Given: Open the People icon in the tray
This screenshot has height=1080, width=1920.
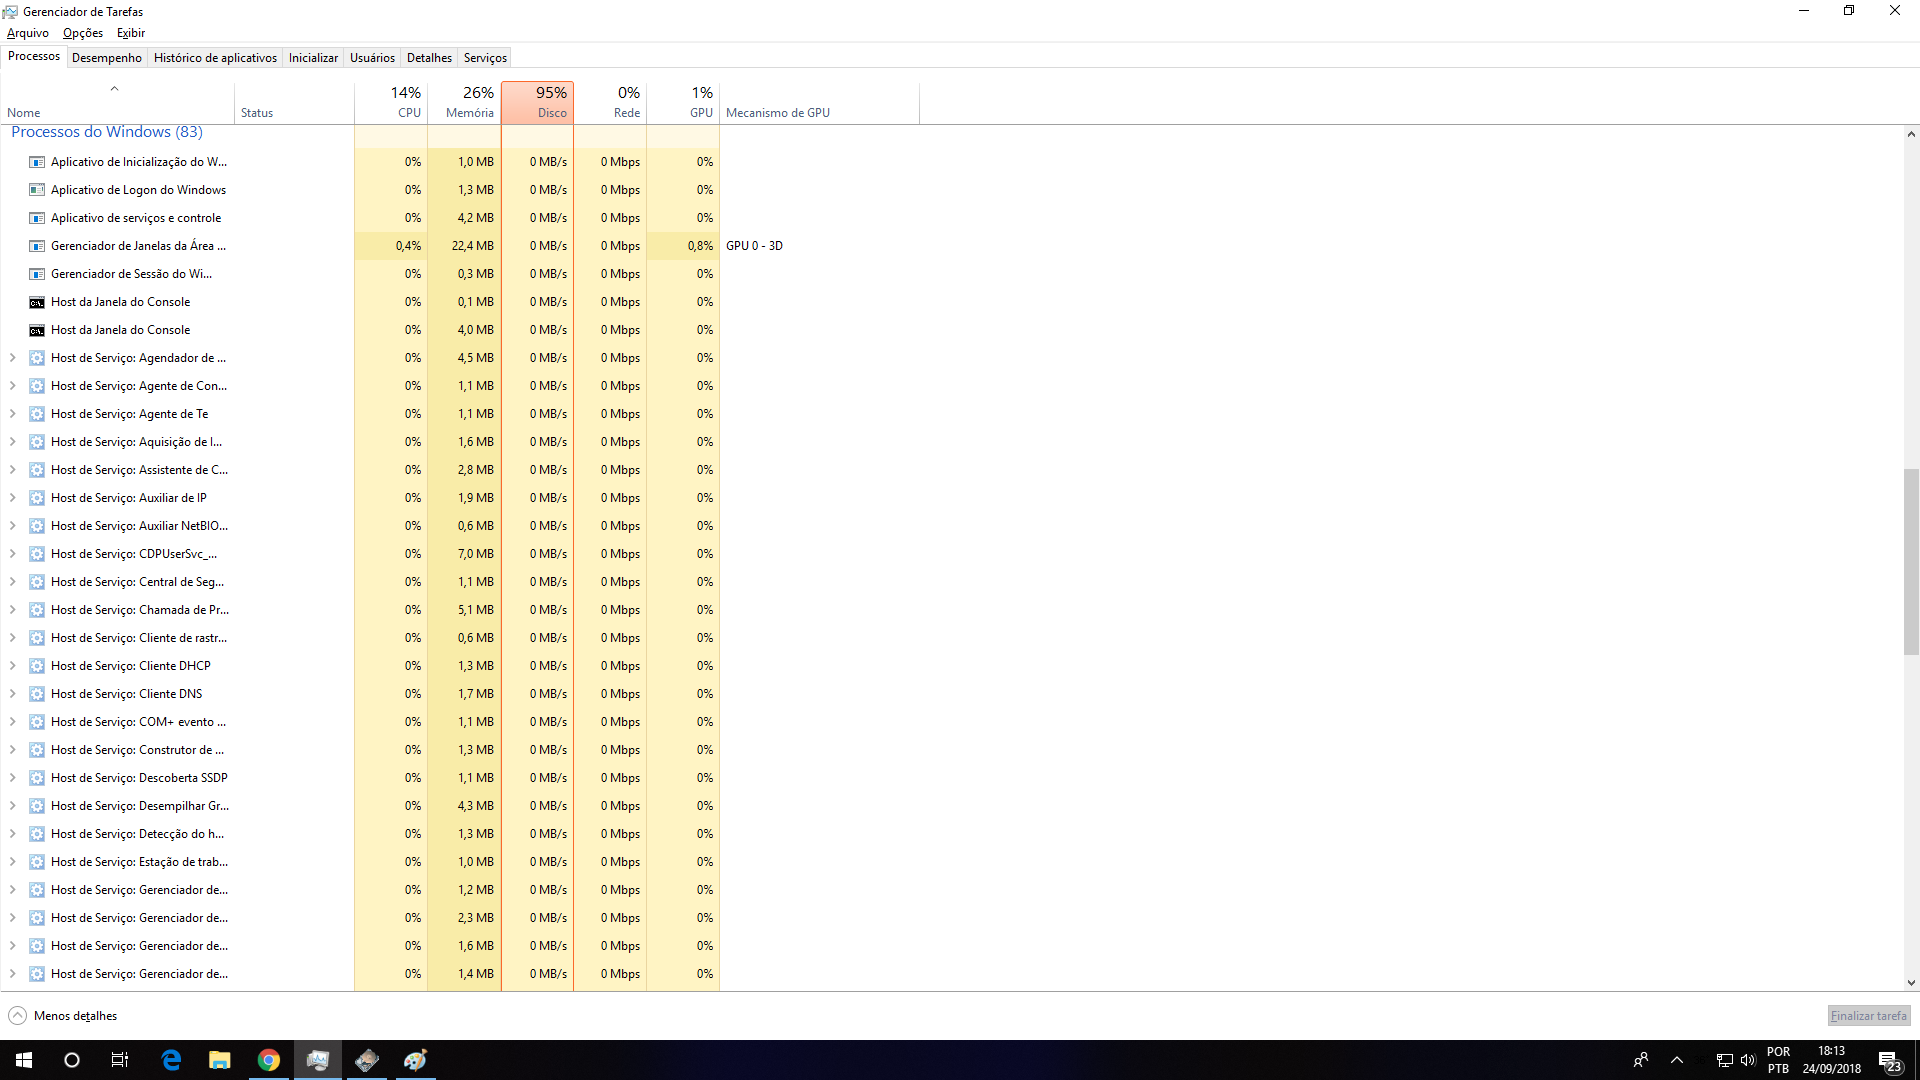Looking at the screenshot, I should (x=1641, y=1060).
